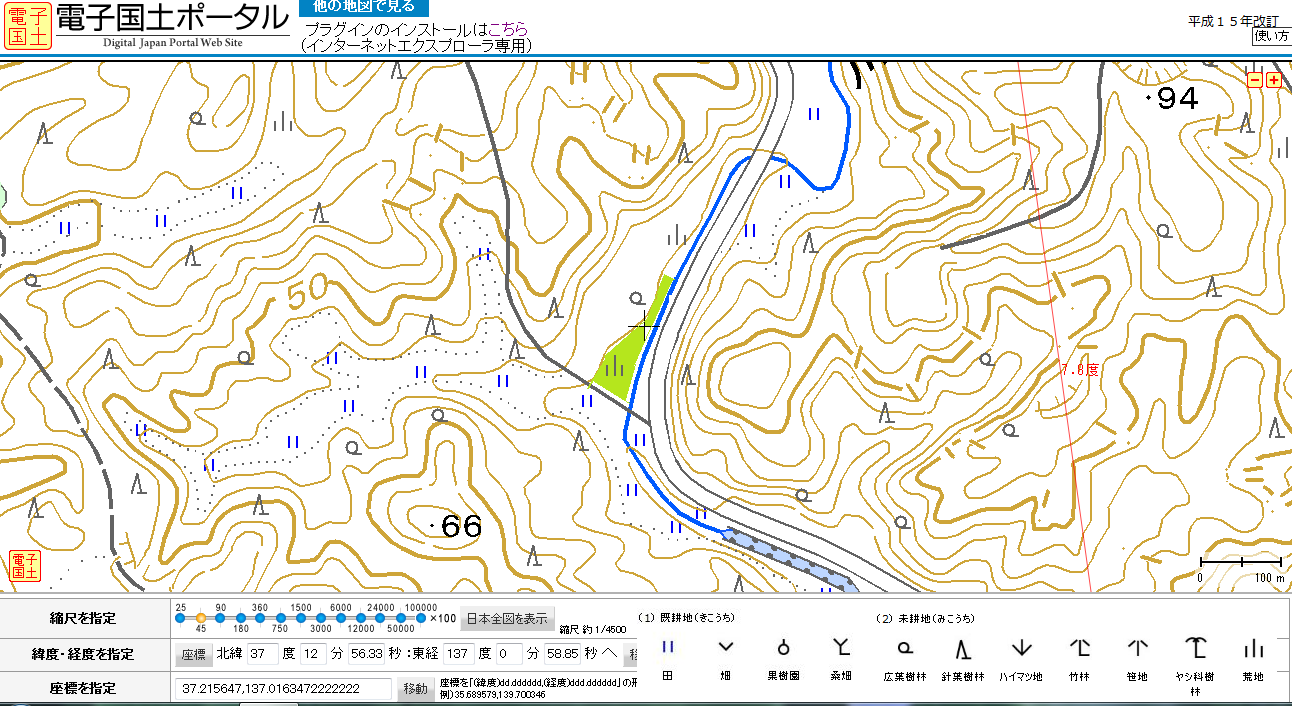Select the 100000 scale radio dot
The width and height of the screenshot is (1292, 706).
click(x=420, y=618)
